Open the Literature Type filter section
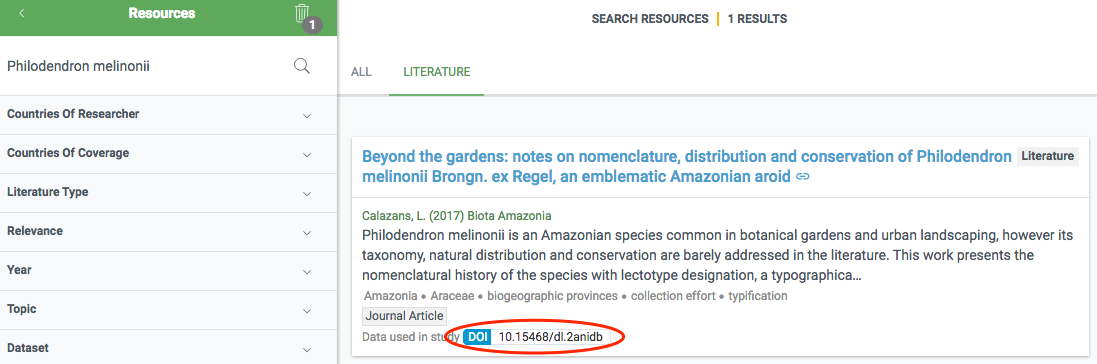 (169, 193)
